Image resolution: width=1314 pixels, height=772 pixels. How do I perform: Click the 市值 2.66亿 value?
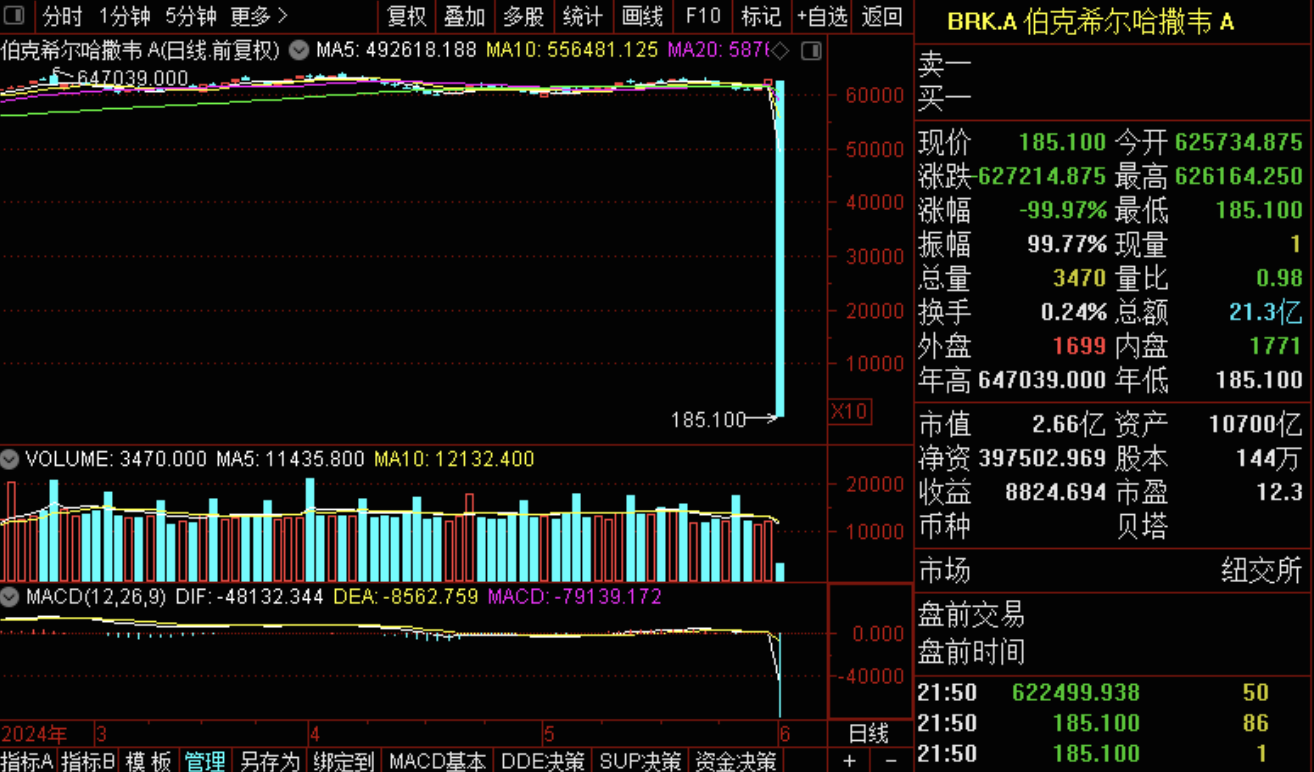click(1069, 425)
